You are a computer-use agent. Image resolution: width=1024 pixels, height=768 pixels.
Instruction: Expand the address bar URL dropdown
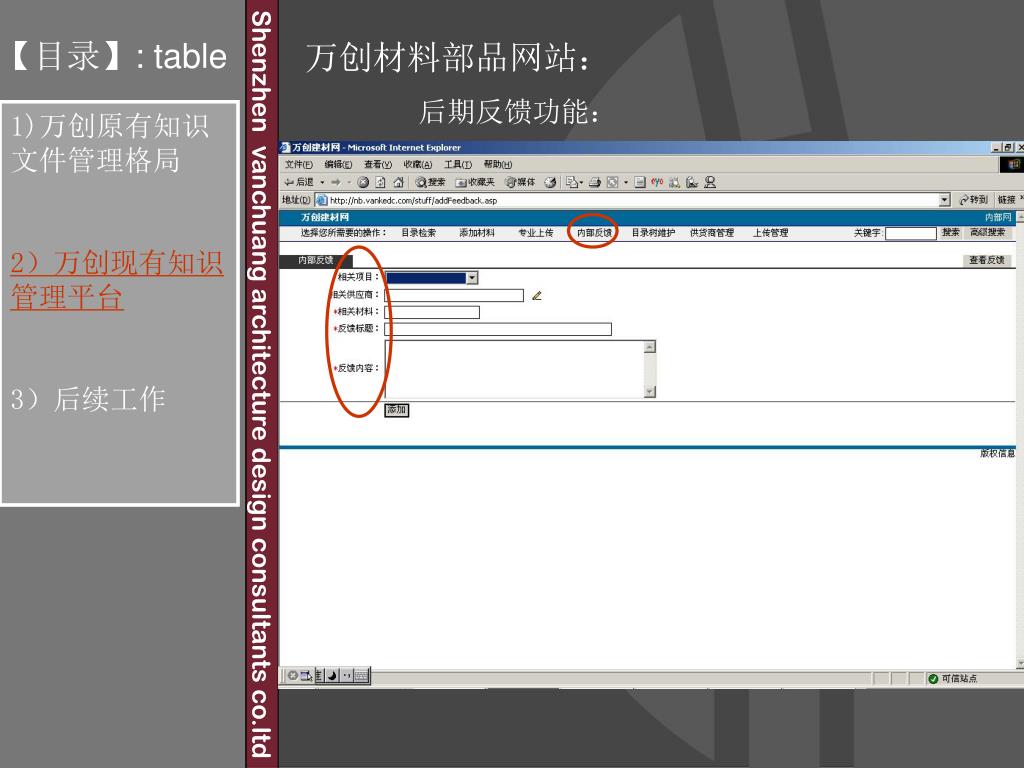tap(944, 200)
